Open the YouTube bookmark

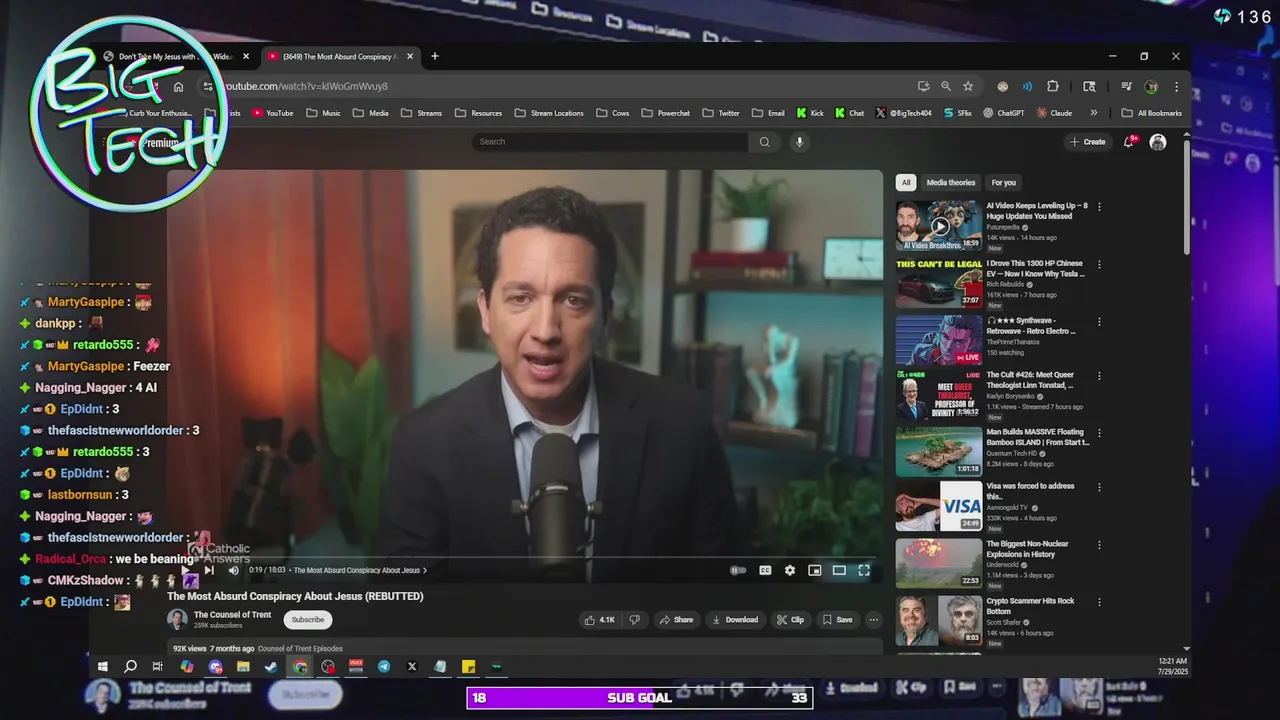coord(272,113)
